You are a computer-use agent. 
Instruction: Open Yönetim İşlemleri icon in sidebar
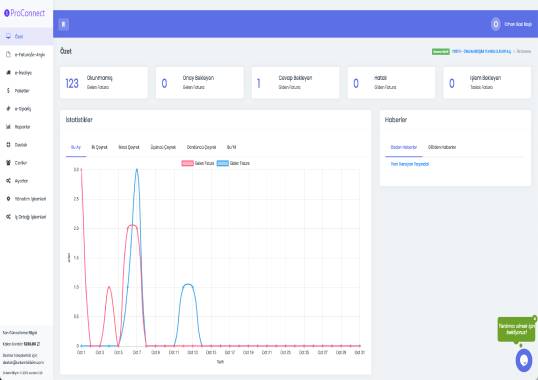pyautogui.click(x=9, y=199)
